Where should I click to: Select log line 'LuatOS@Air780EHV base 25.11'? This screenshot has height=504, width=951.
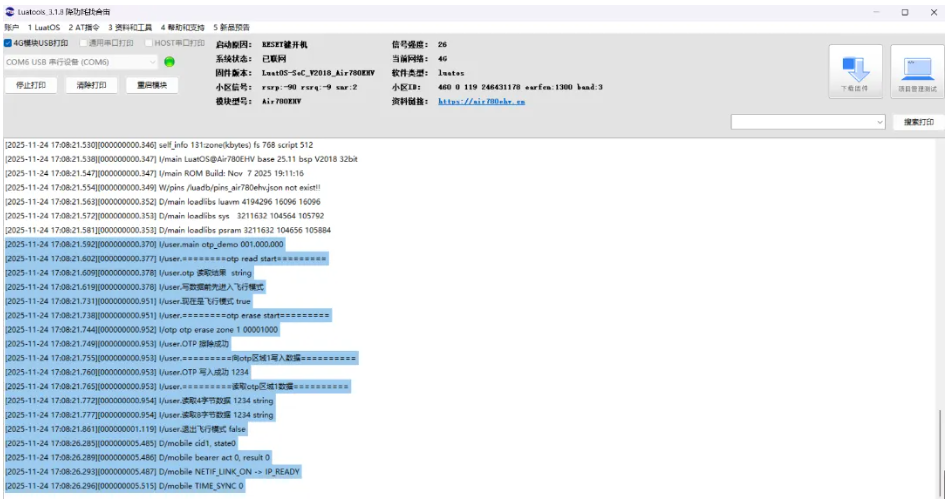tap(181, 159)
